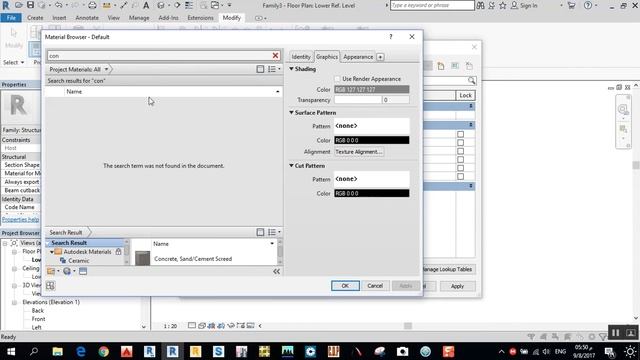Collapse Autodesk Materials tree node

(x=52, y=252)
